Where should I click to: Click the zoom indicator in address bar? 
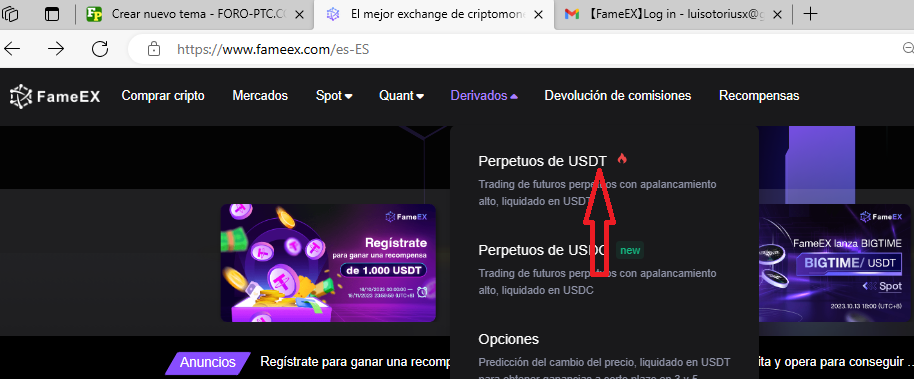908,48
